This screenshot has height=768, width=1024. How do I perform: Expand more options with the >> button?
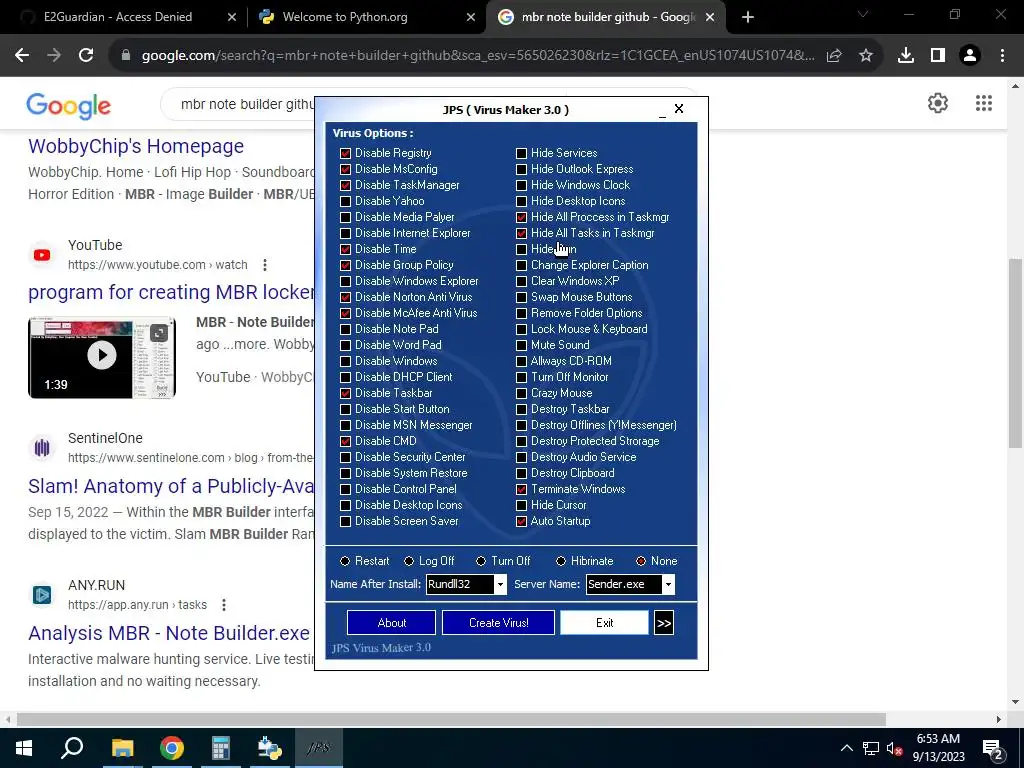664,623
